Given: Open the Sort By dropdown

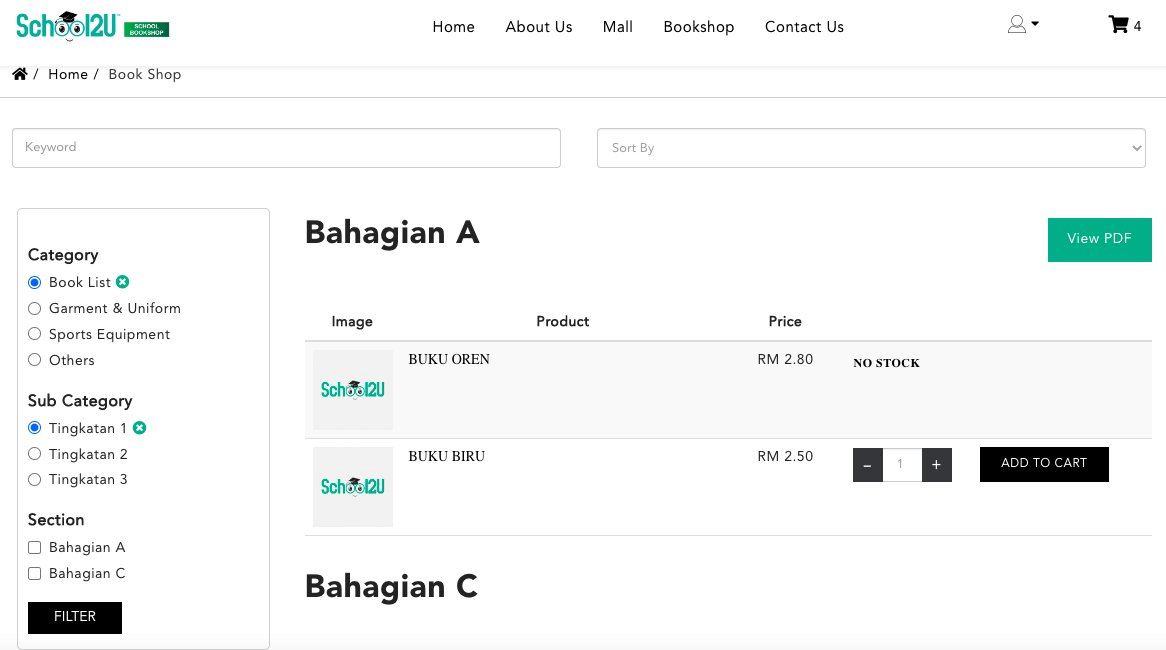Looking at the screenshot, I should click(x=871, y=148).
